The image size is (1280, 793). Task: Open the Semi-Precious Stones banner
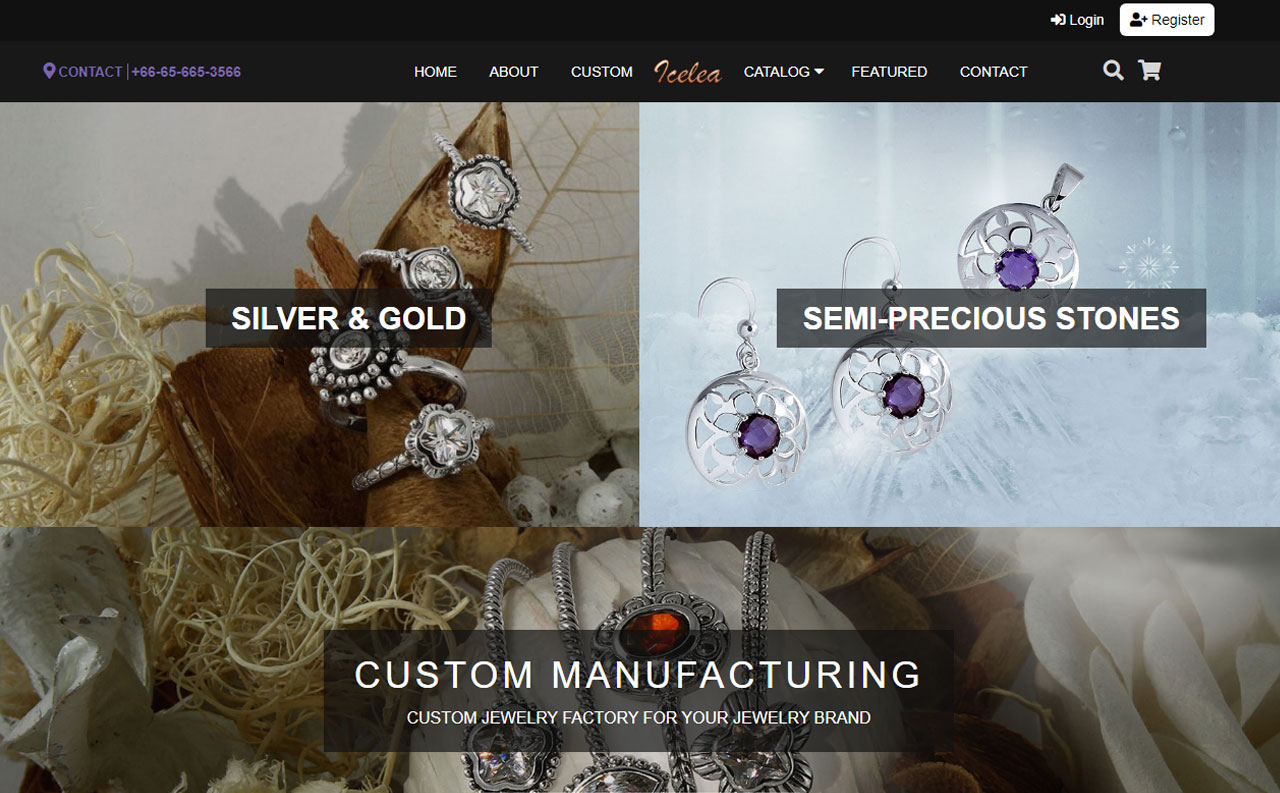pos(991,318)
